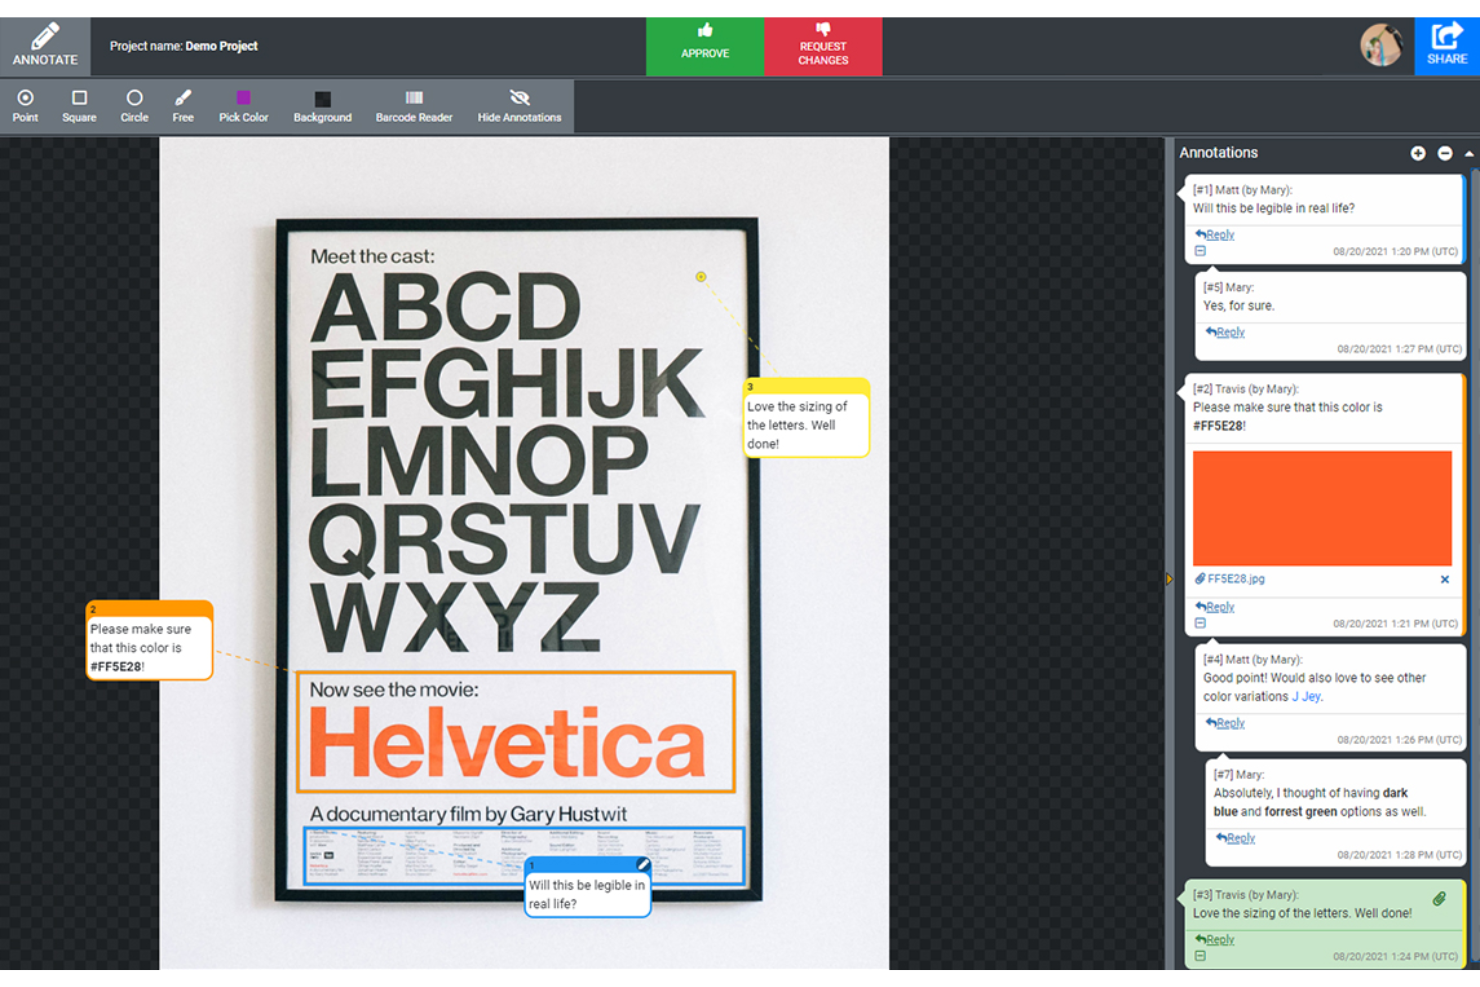
Task: Reply to Travis's annotation #3
Action: 1215,940
